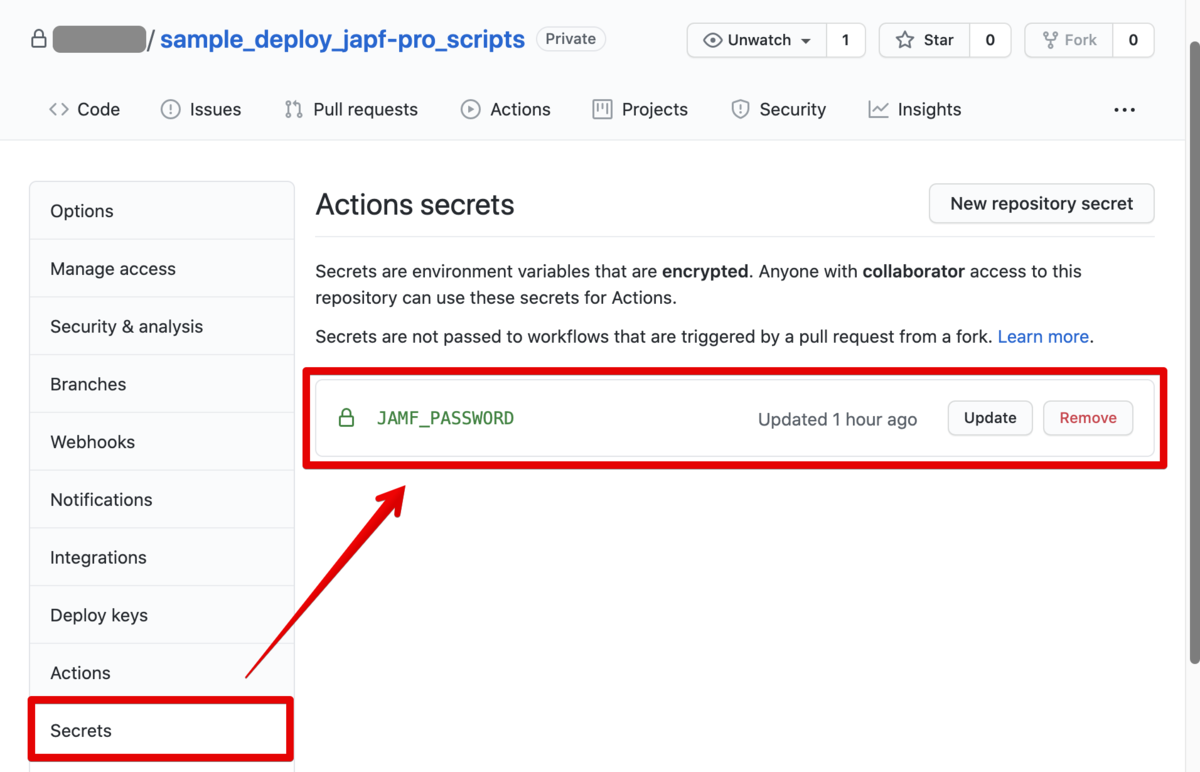Click the code brackets icon
This screenshot has height=772, width=1200.
click(x=59, y=110)
